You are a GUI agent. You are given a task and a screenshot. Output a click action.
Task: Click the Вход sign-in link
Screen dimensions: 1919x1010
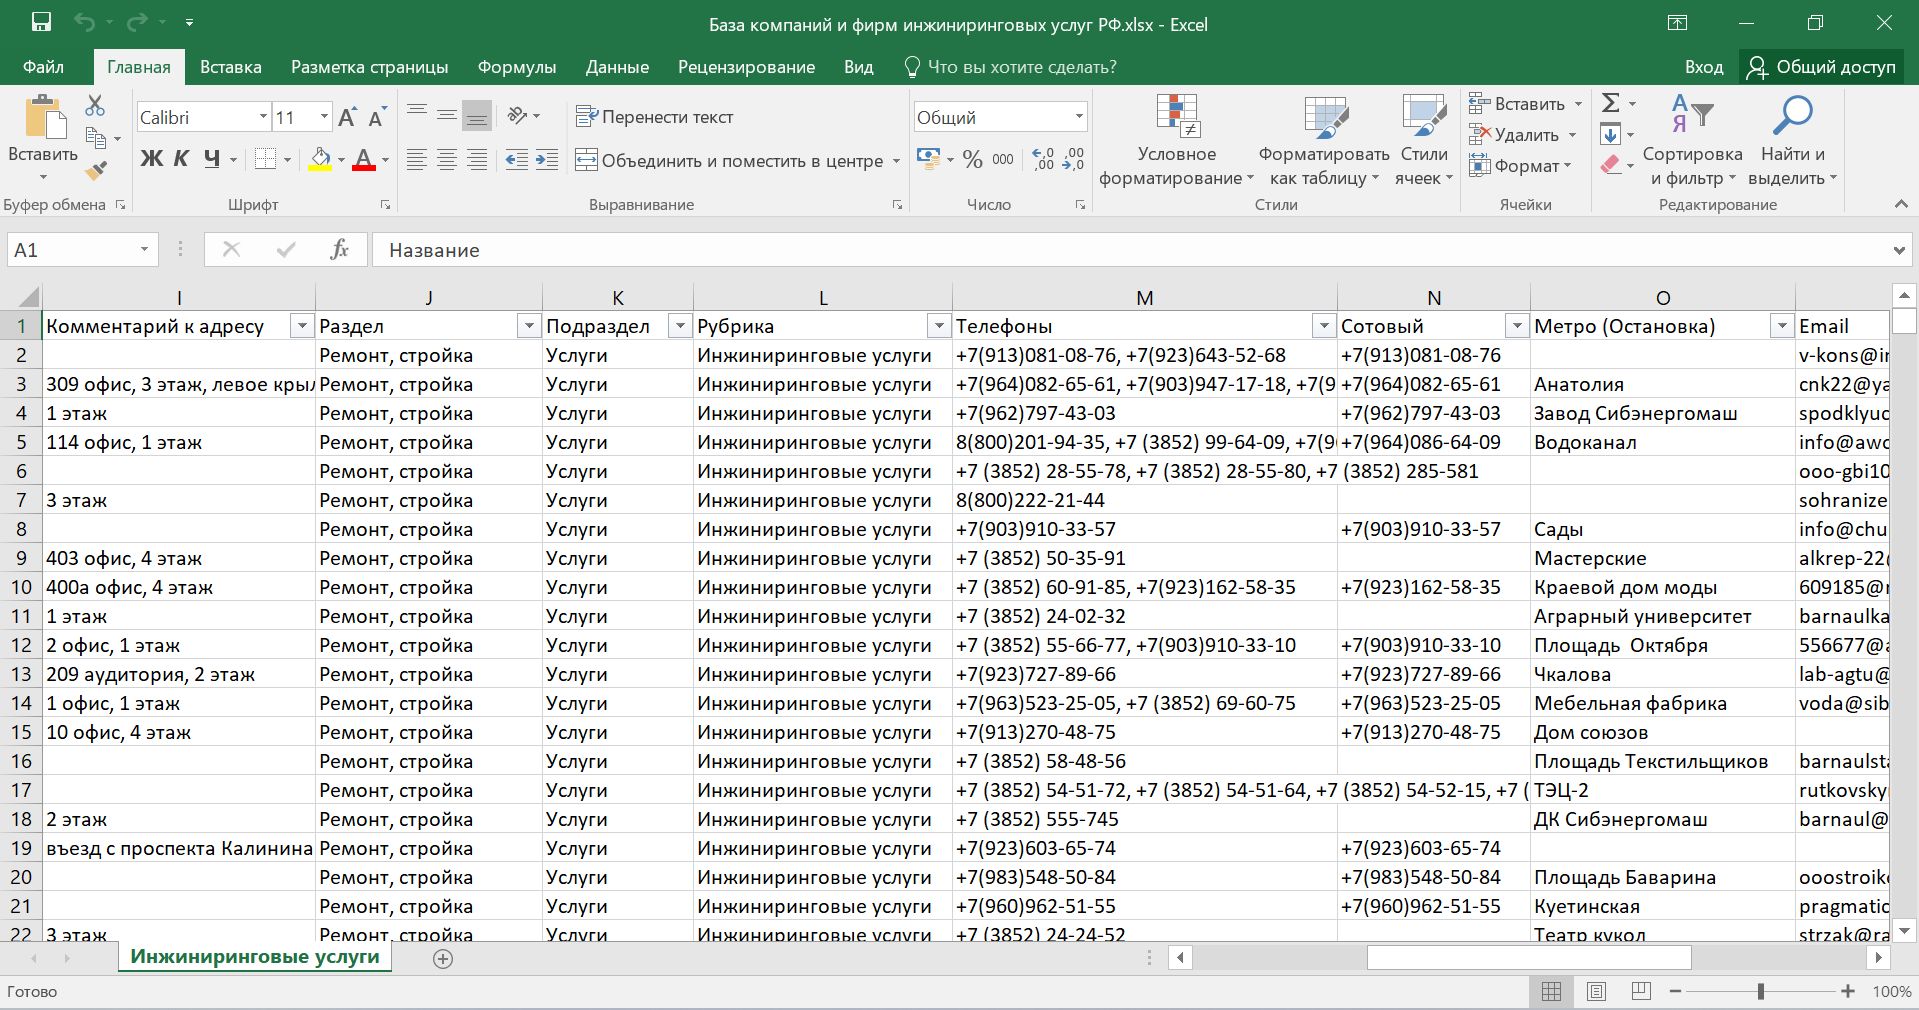(1703, 67)
